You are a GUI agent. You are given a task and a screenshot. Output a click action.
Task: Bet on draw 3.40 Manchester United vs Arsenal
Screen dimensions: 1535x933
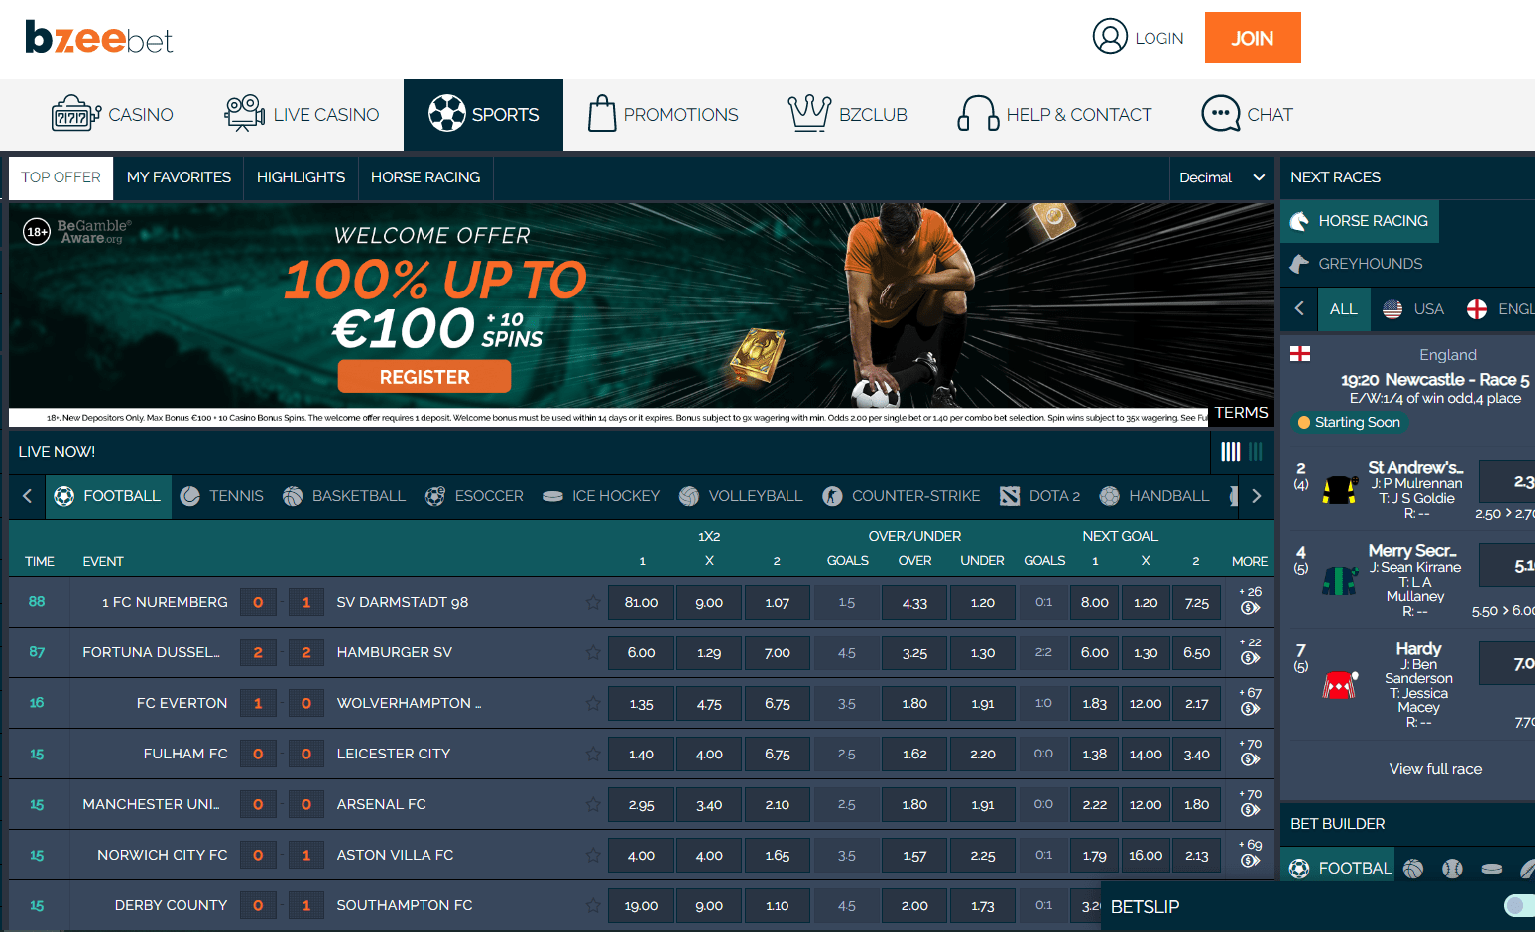pyautogui.click(x=709, y=804)
